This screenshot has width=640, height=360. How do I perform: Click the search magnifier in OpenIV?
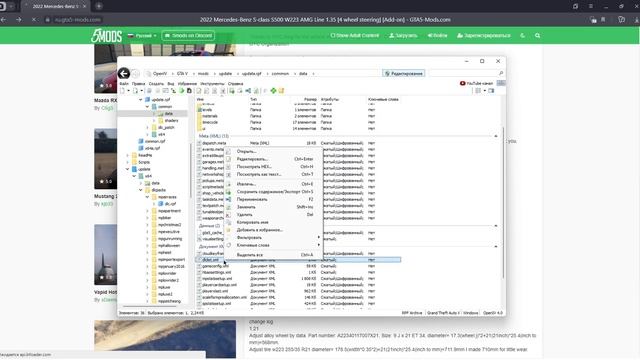pos(501,73)
